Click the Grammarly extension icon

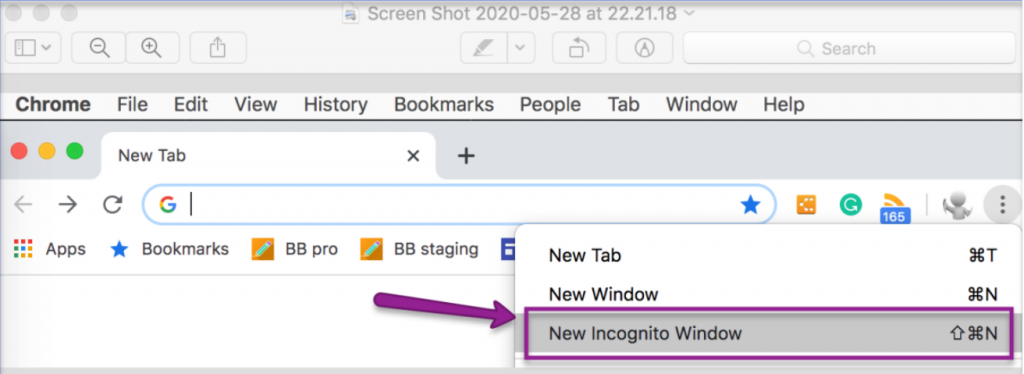click(850, 205)
